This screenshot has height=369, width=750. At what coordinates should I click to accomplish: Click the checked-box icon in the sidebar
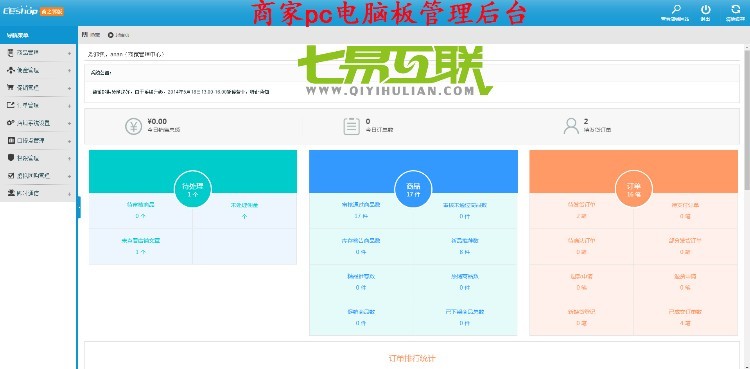[x=11, y=176]
